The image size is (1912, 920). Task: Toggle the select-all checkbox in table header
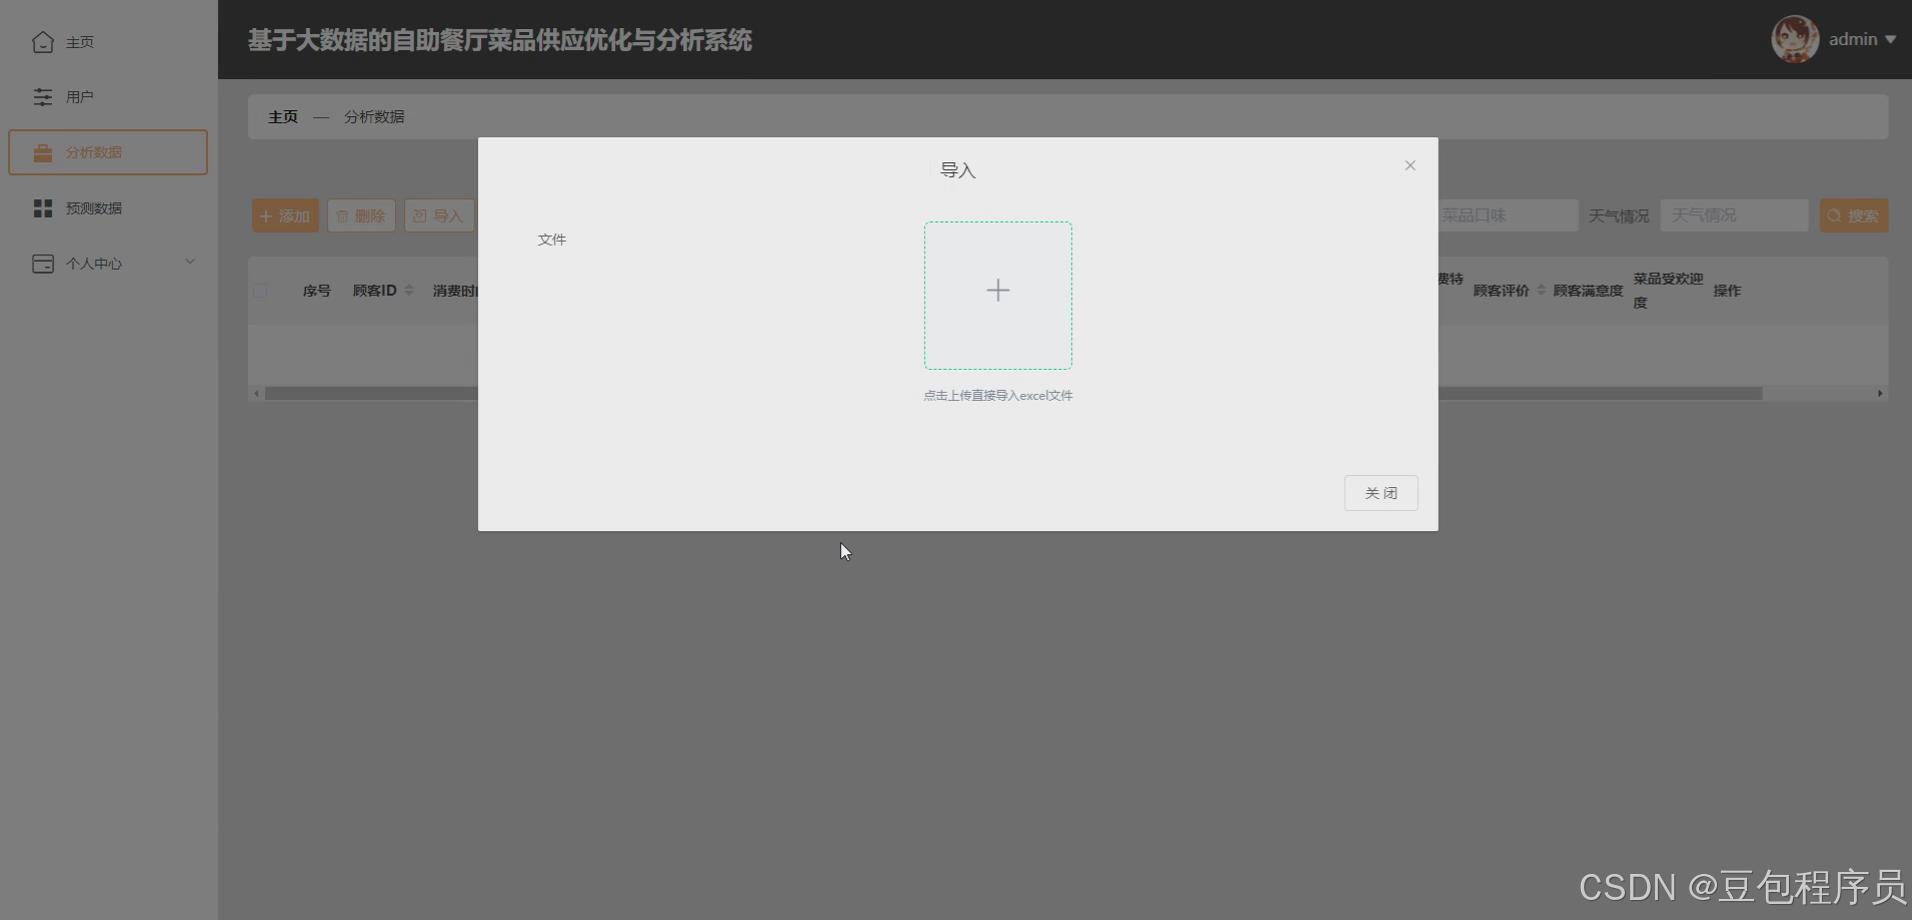coord(261,291)
